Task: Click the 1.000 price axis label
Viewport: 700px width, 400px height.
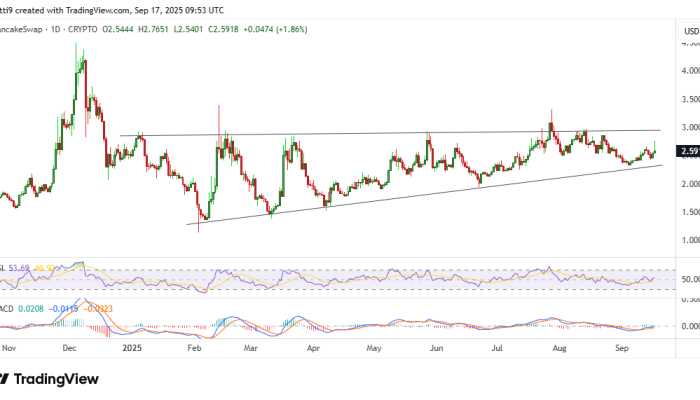Action: (688, 240)
